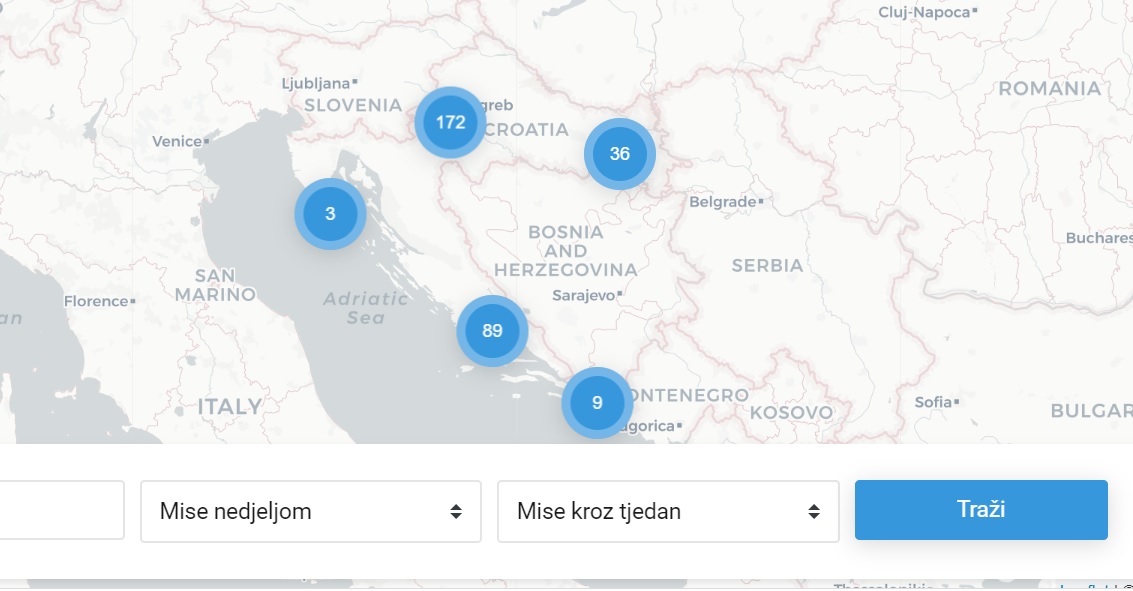Image resolution: width=1133 pixels, height=591 pixels.
Task: Click the Sarajevo city label on map
Action: pos(585,295)
